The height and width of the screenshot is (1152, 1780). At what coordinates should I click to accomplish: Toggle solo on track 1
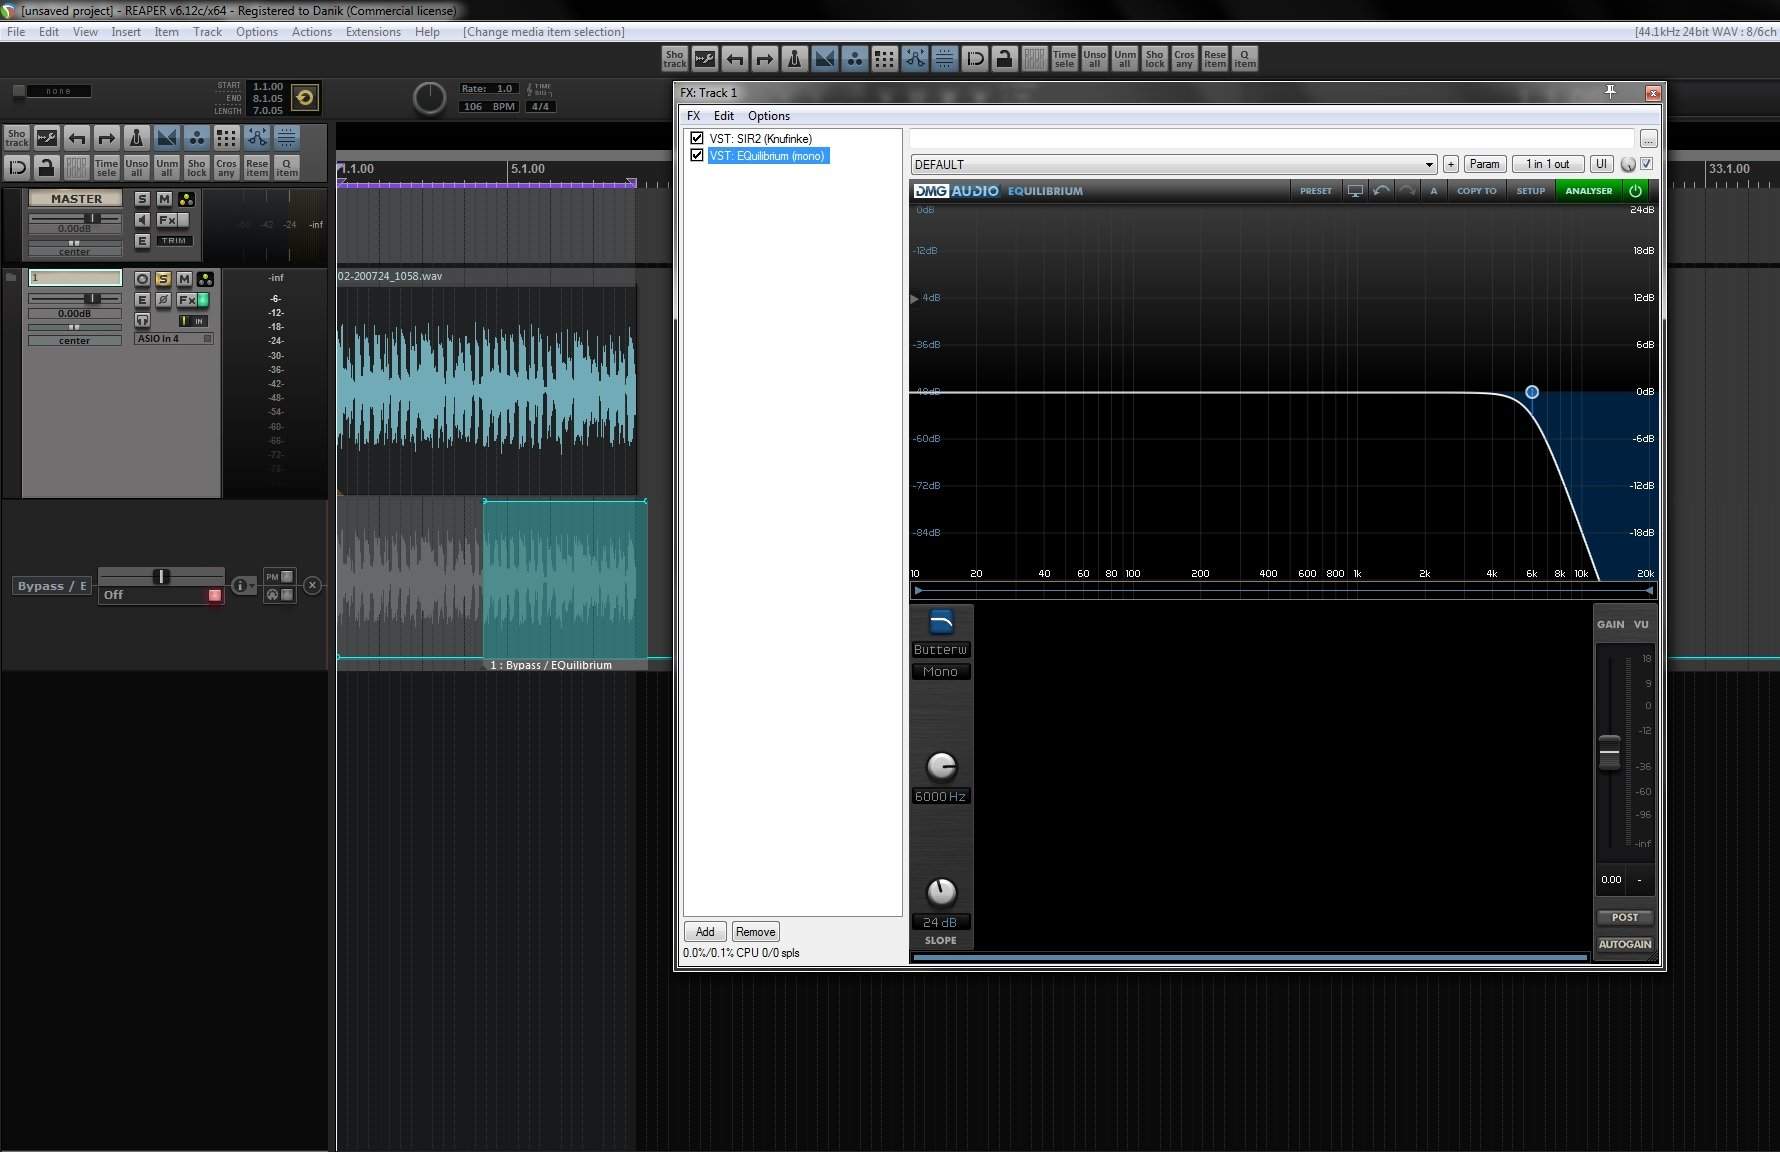163,279
